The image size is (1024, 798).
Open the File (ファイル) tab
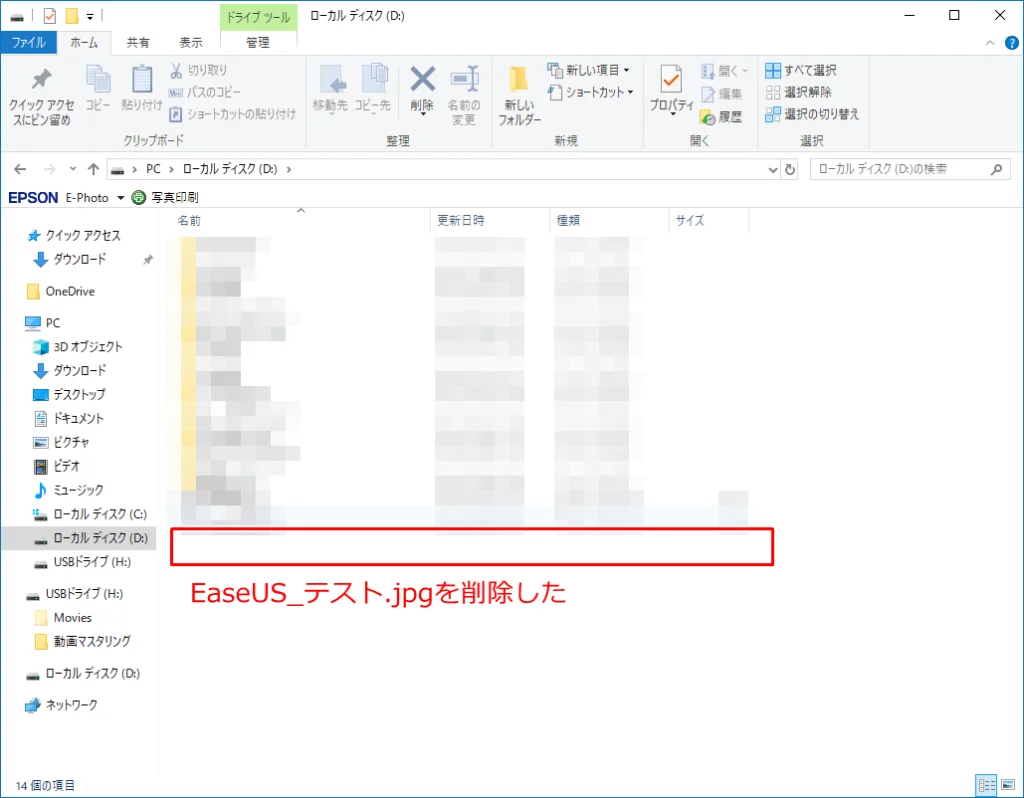[28, 43]
